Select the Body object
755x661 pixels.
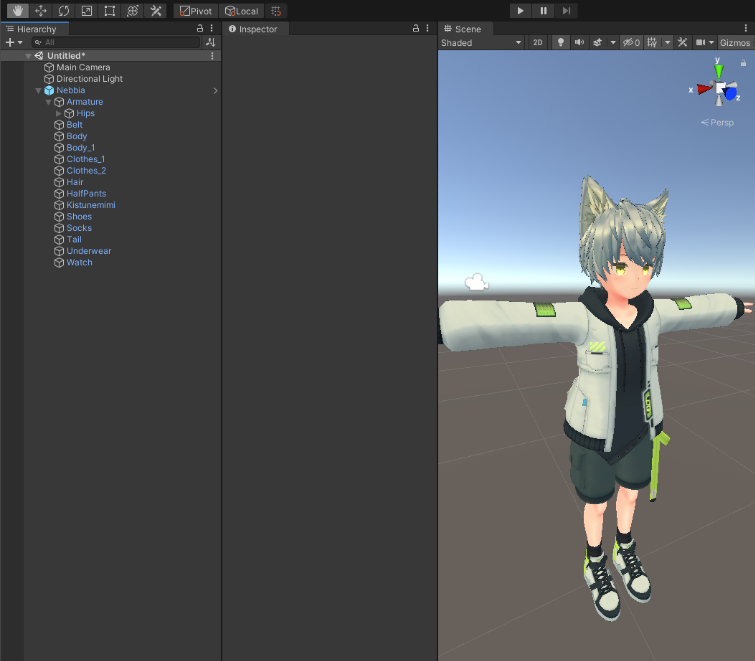77,136
